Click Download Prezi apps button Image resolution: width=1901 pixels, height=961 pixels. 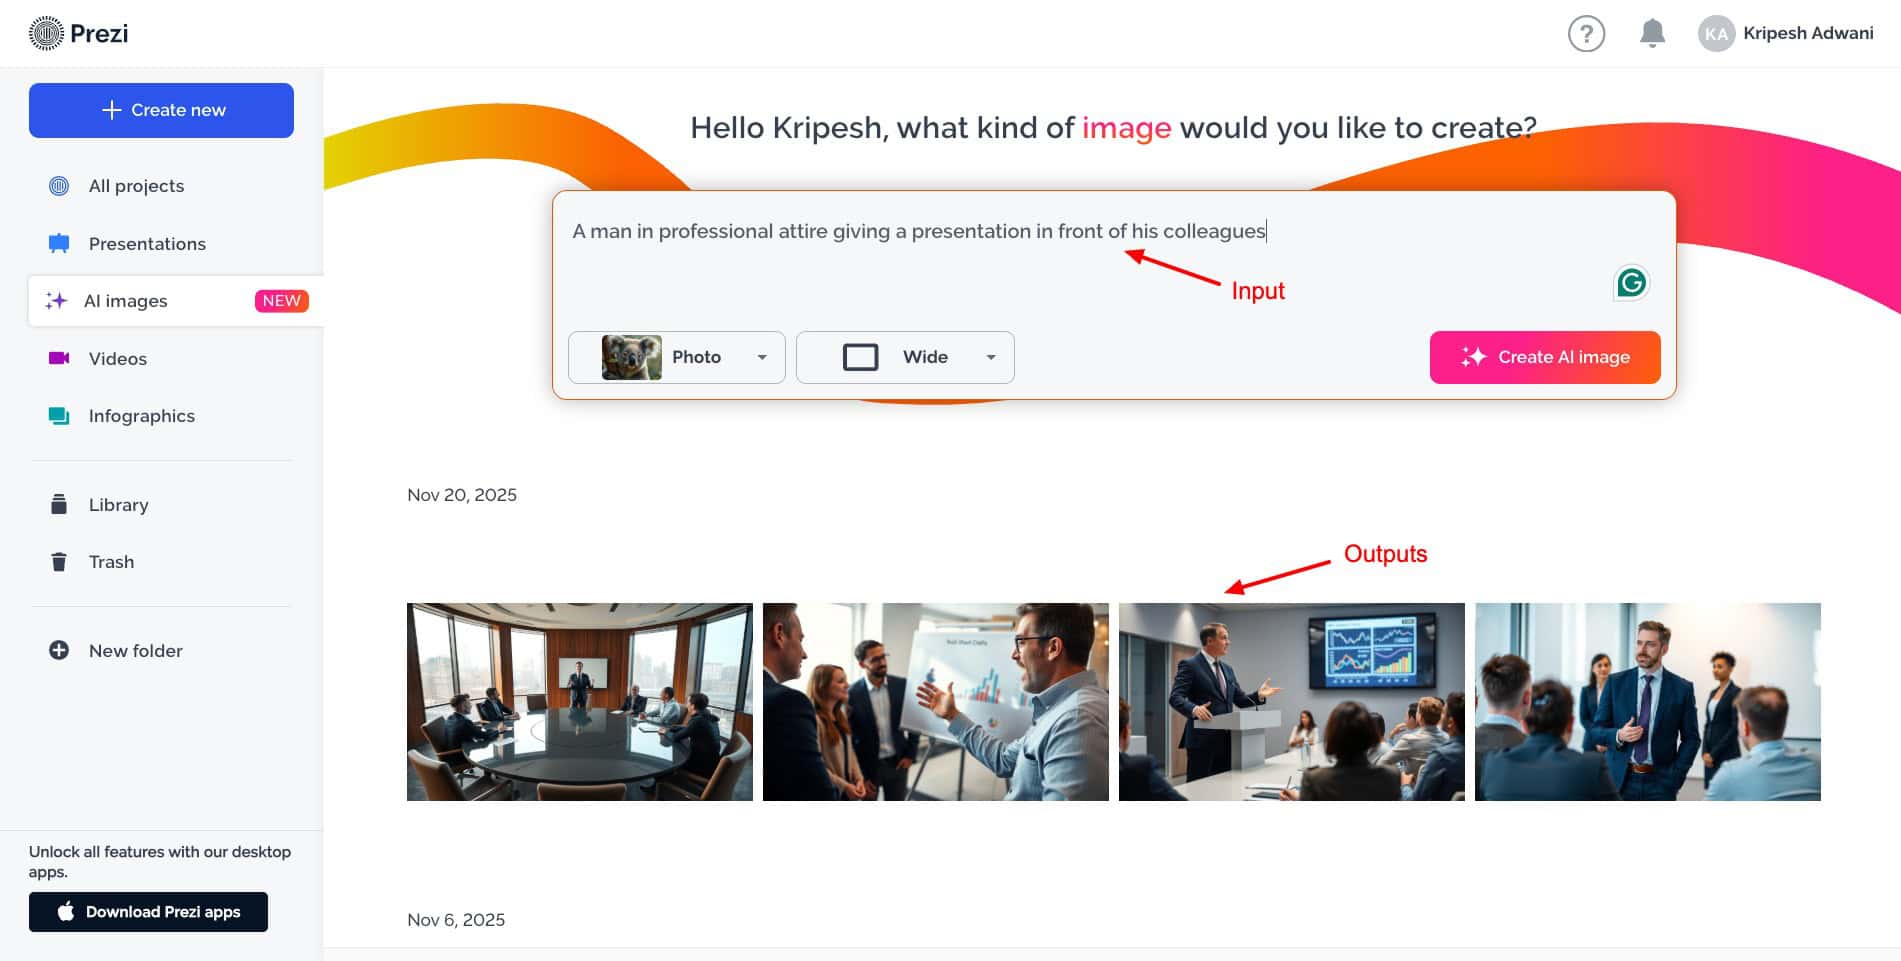(148, 912)
